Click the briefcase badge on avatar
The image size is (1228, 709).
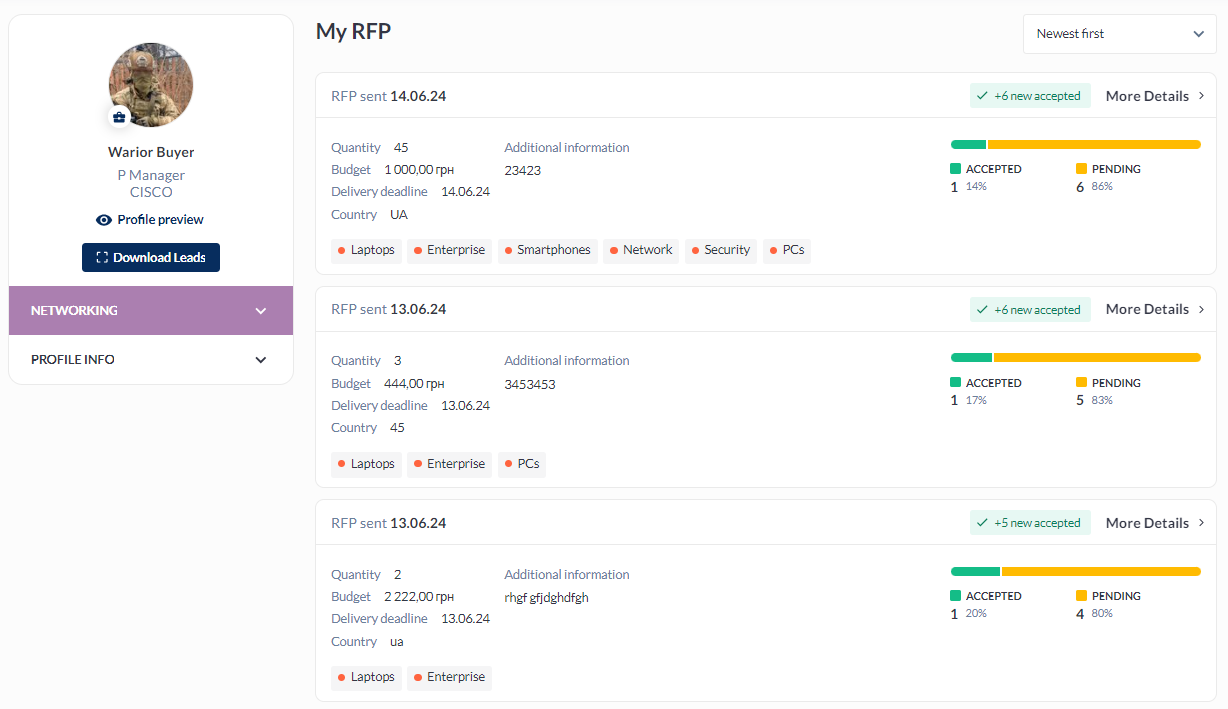(119, 117)
